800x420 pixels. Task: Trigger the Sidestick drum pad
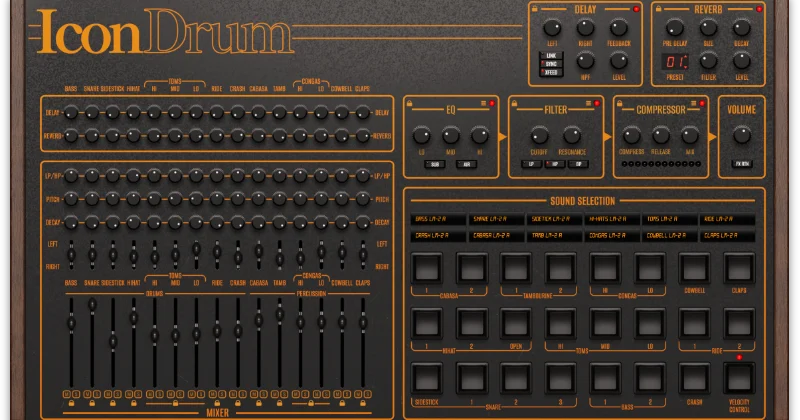point(427,379)
